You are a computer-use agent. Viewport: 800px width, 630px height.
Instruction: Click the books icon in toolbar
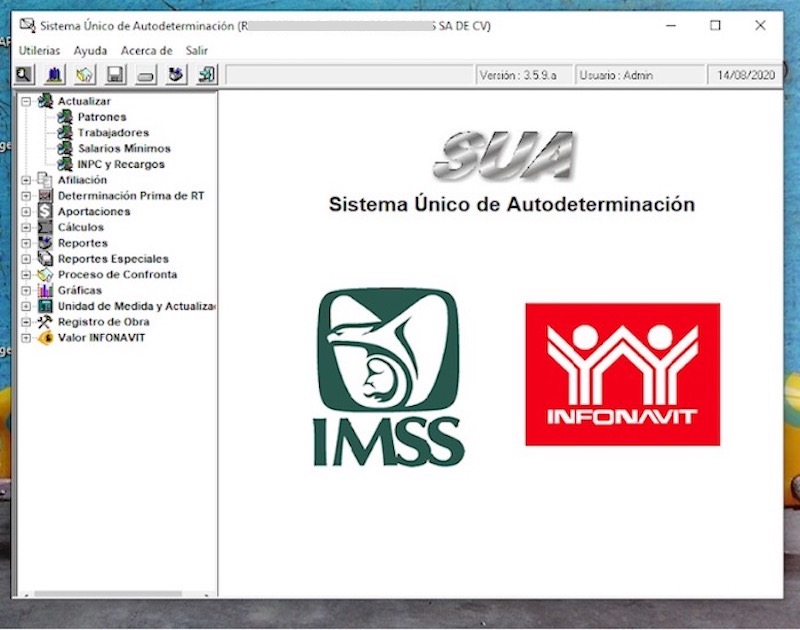54,74
